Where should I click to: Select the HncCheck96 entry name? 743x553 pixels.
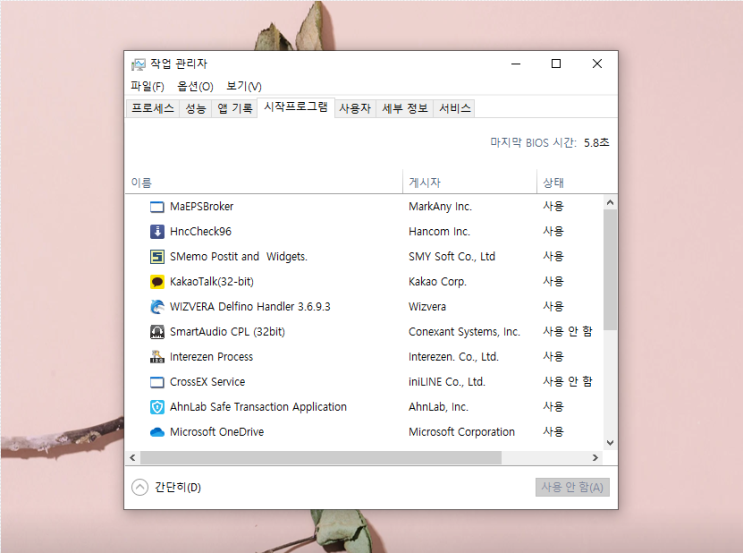201,232
